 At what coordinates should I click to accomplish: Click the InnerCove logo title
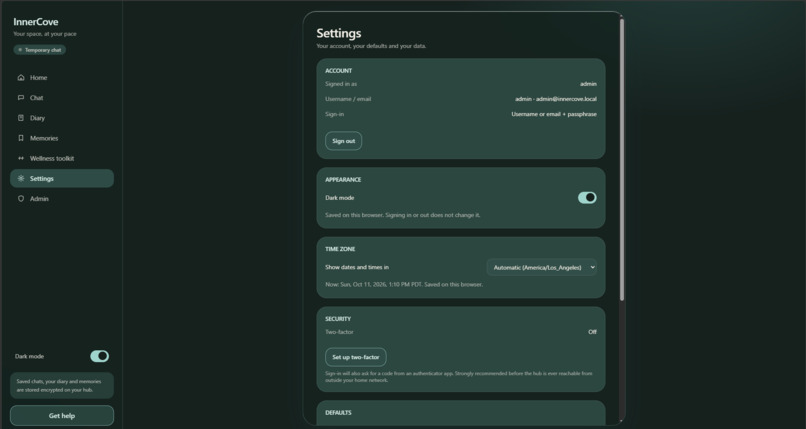(35, 22)
